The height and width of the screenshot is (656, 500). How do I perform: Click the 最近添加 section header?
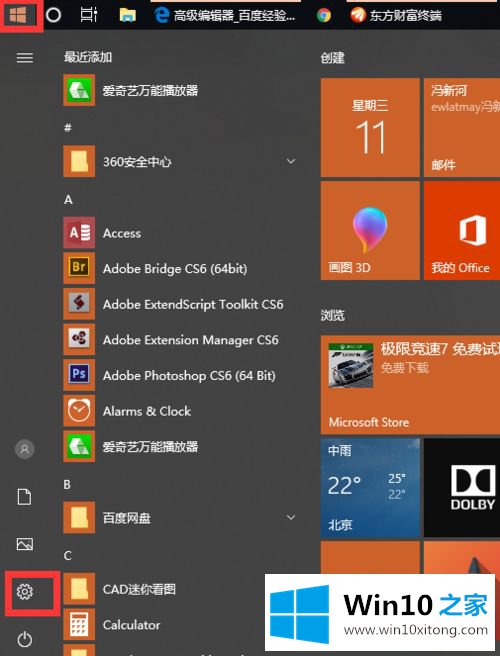(x=88, y=57)
